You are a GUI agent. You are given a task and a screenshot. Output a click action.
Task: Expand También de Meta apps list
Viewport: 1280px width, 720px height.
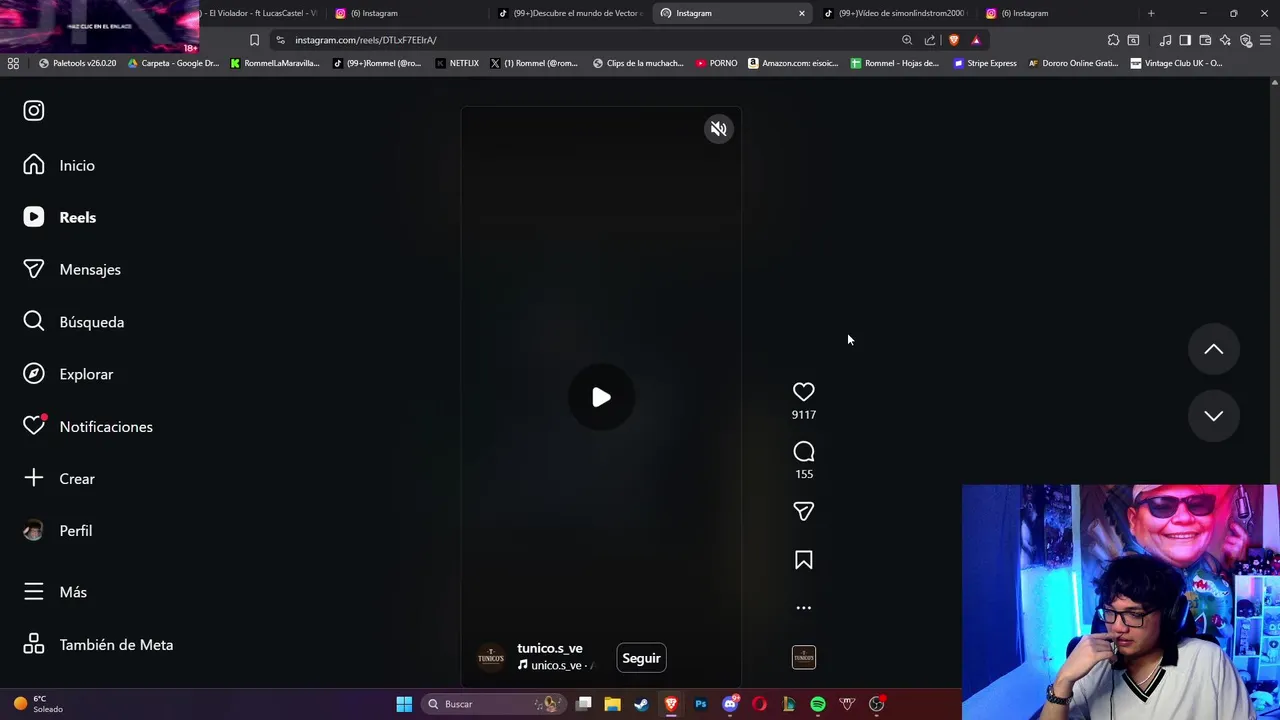[x=98, y=645]
